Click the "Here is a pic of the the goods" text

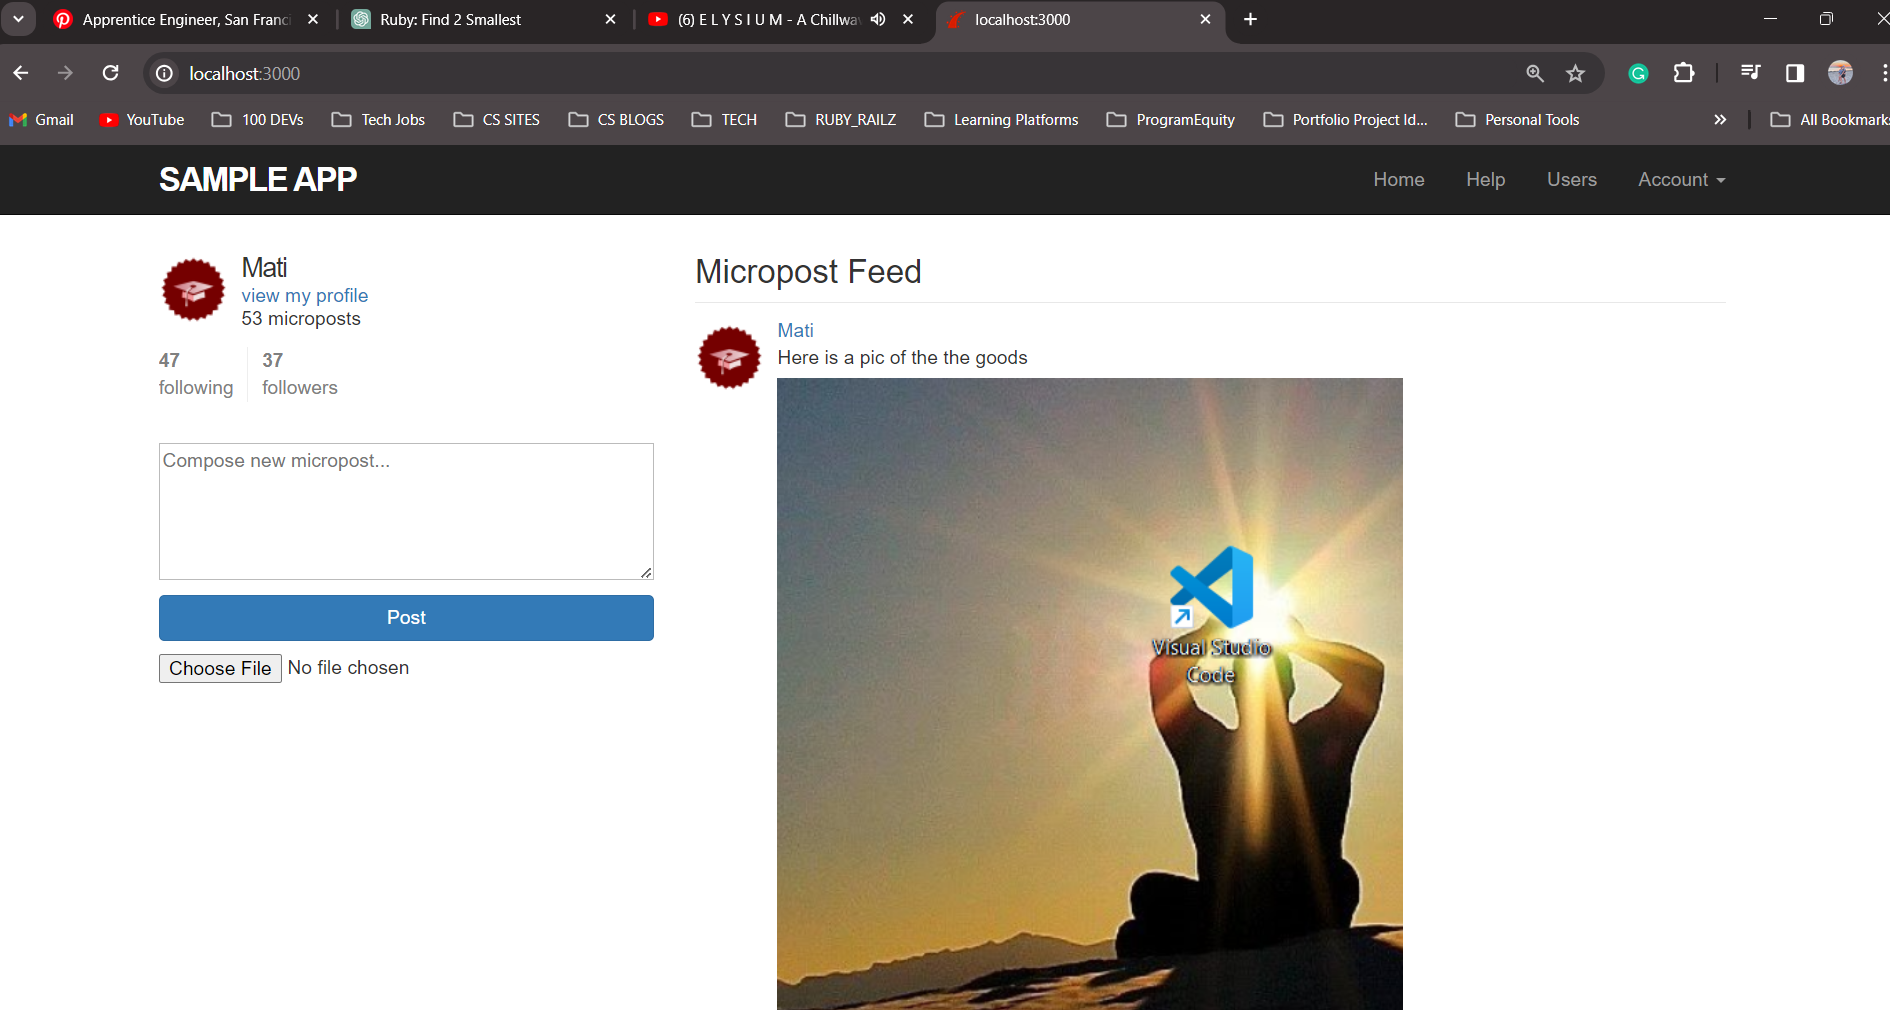point(902,357)
